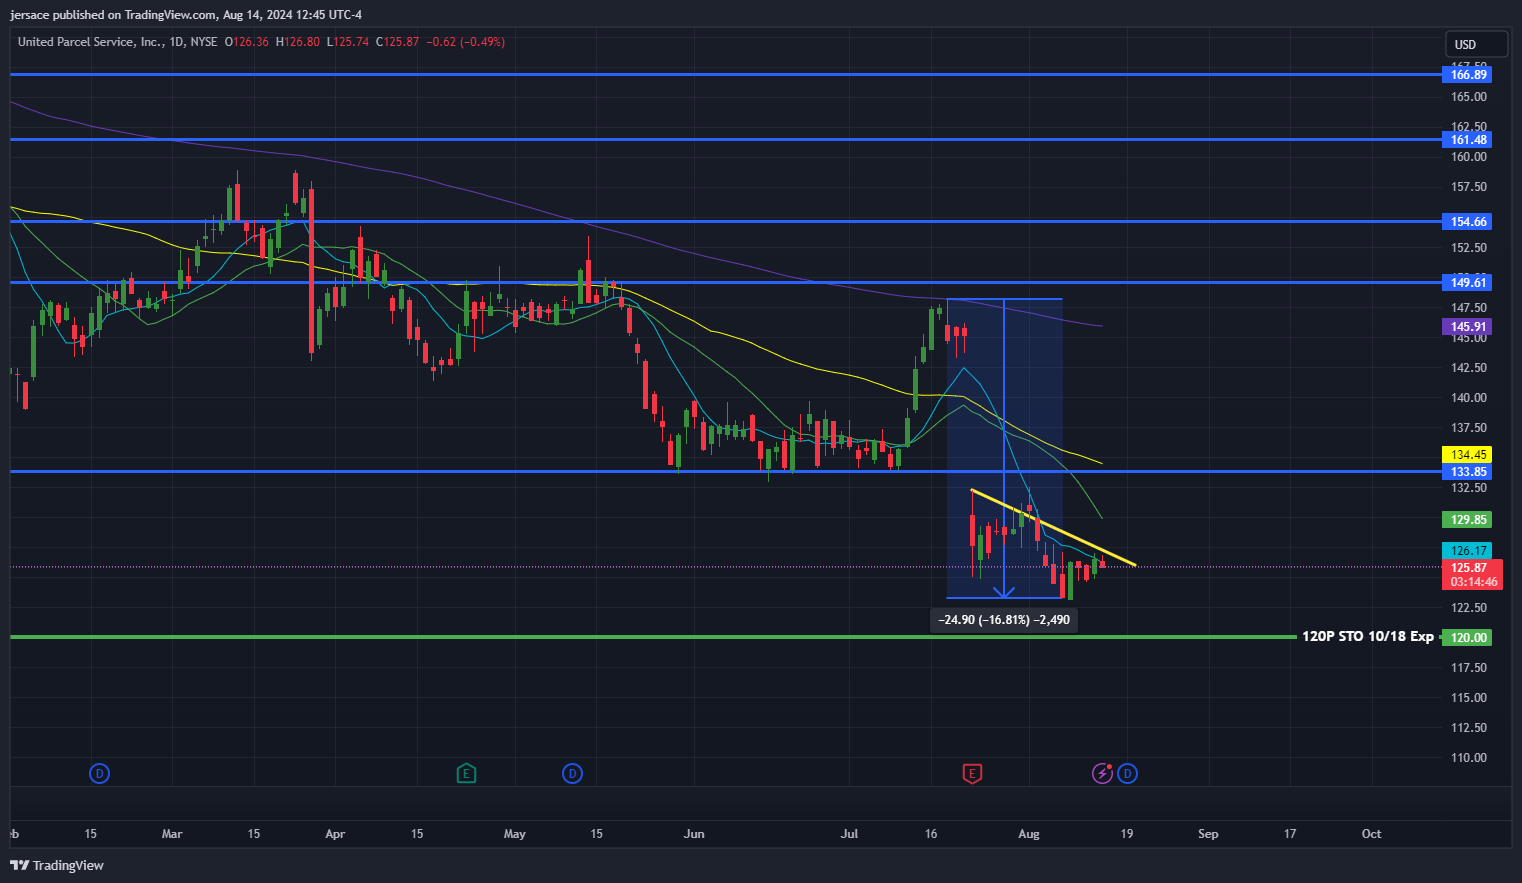The image size is (1522, 883).
Task: Select the 149.61 blue price label
Action: pos(1468,282)
